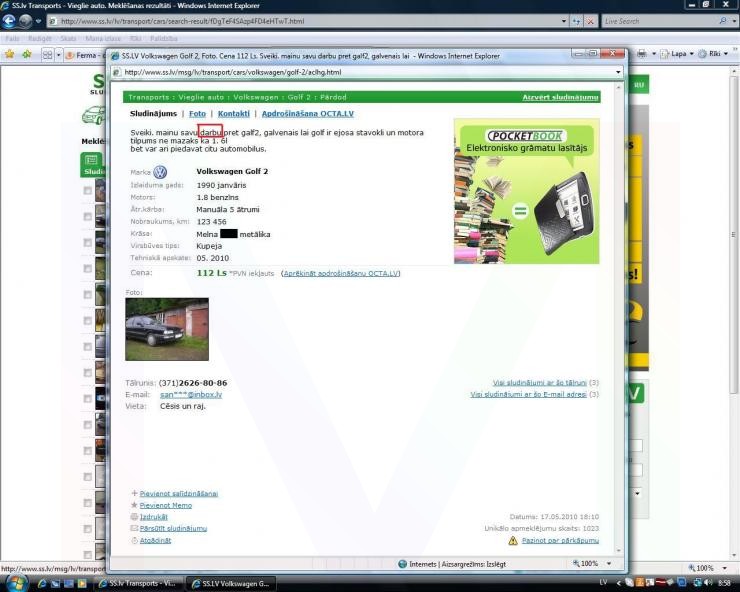This screenshot has height=592, width=740.
Task: Click the yellow warning triangle icon
Action: [x=513, y=541]
